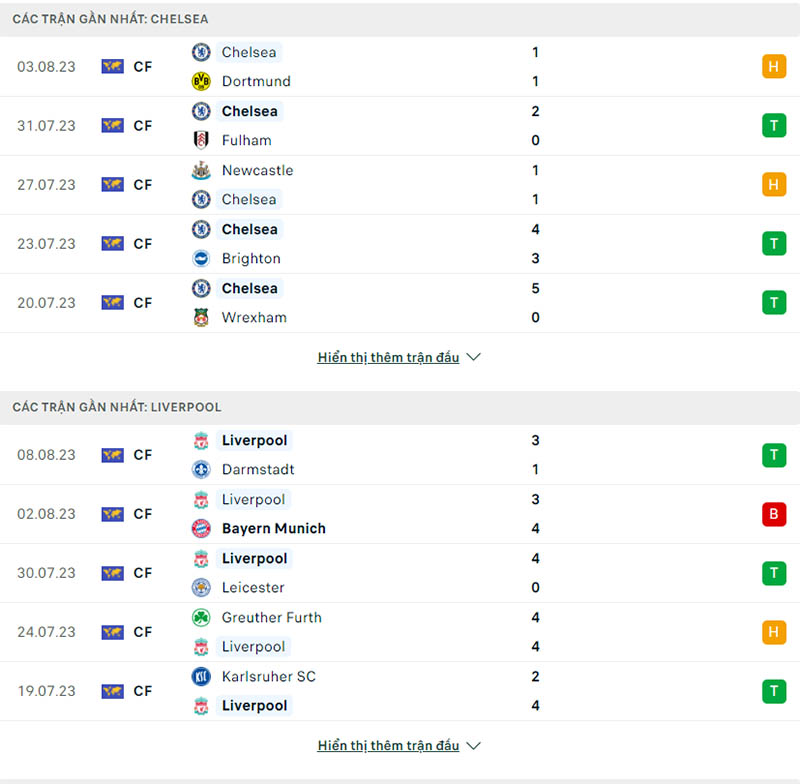The height and width of the screenshot is (784, 800).
Task: Click the Dortmund club crest icon
Action: point(201,81)
